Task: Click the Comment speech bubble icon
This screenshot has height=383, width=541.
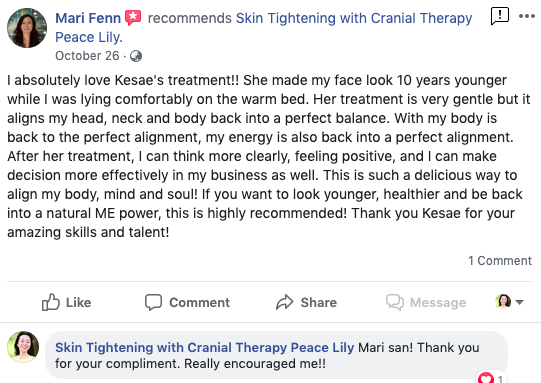Action: point(153,302)
